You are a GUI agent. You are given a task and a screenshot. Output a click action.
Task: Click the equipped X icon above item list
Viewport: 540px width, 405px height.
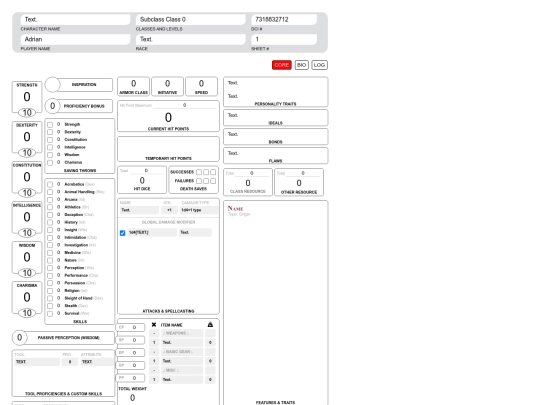[x=154, y=325]
